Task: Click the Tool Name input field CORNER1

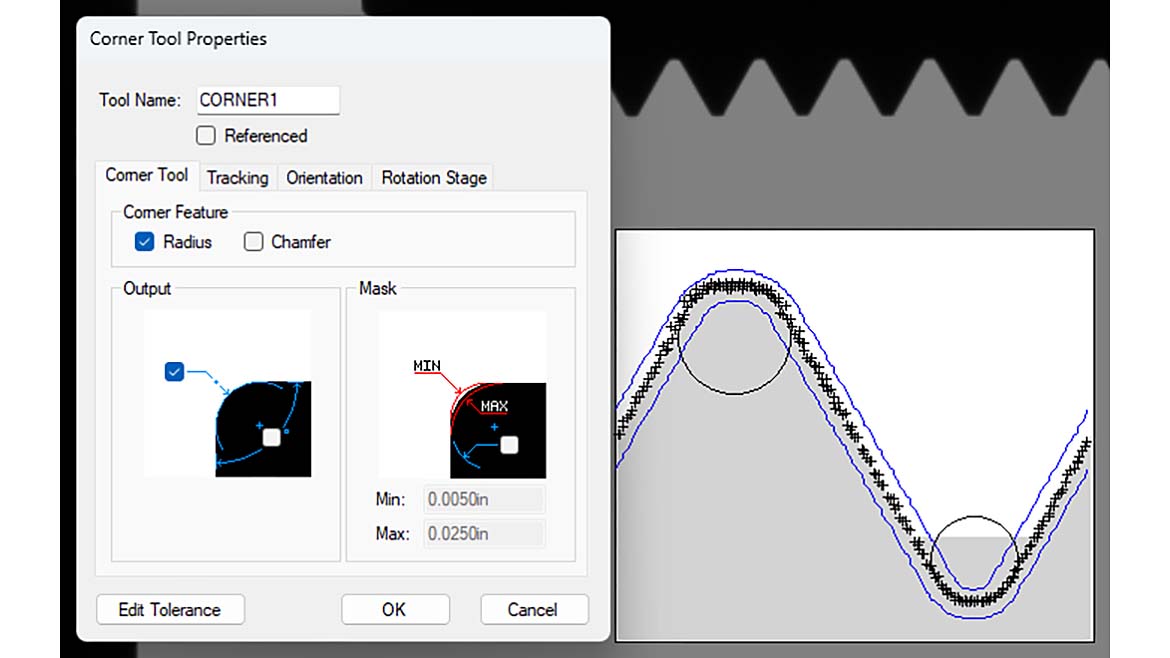Action: pos(268,100)
